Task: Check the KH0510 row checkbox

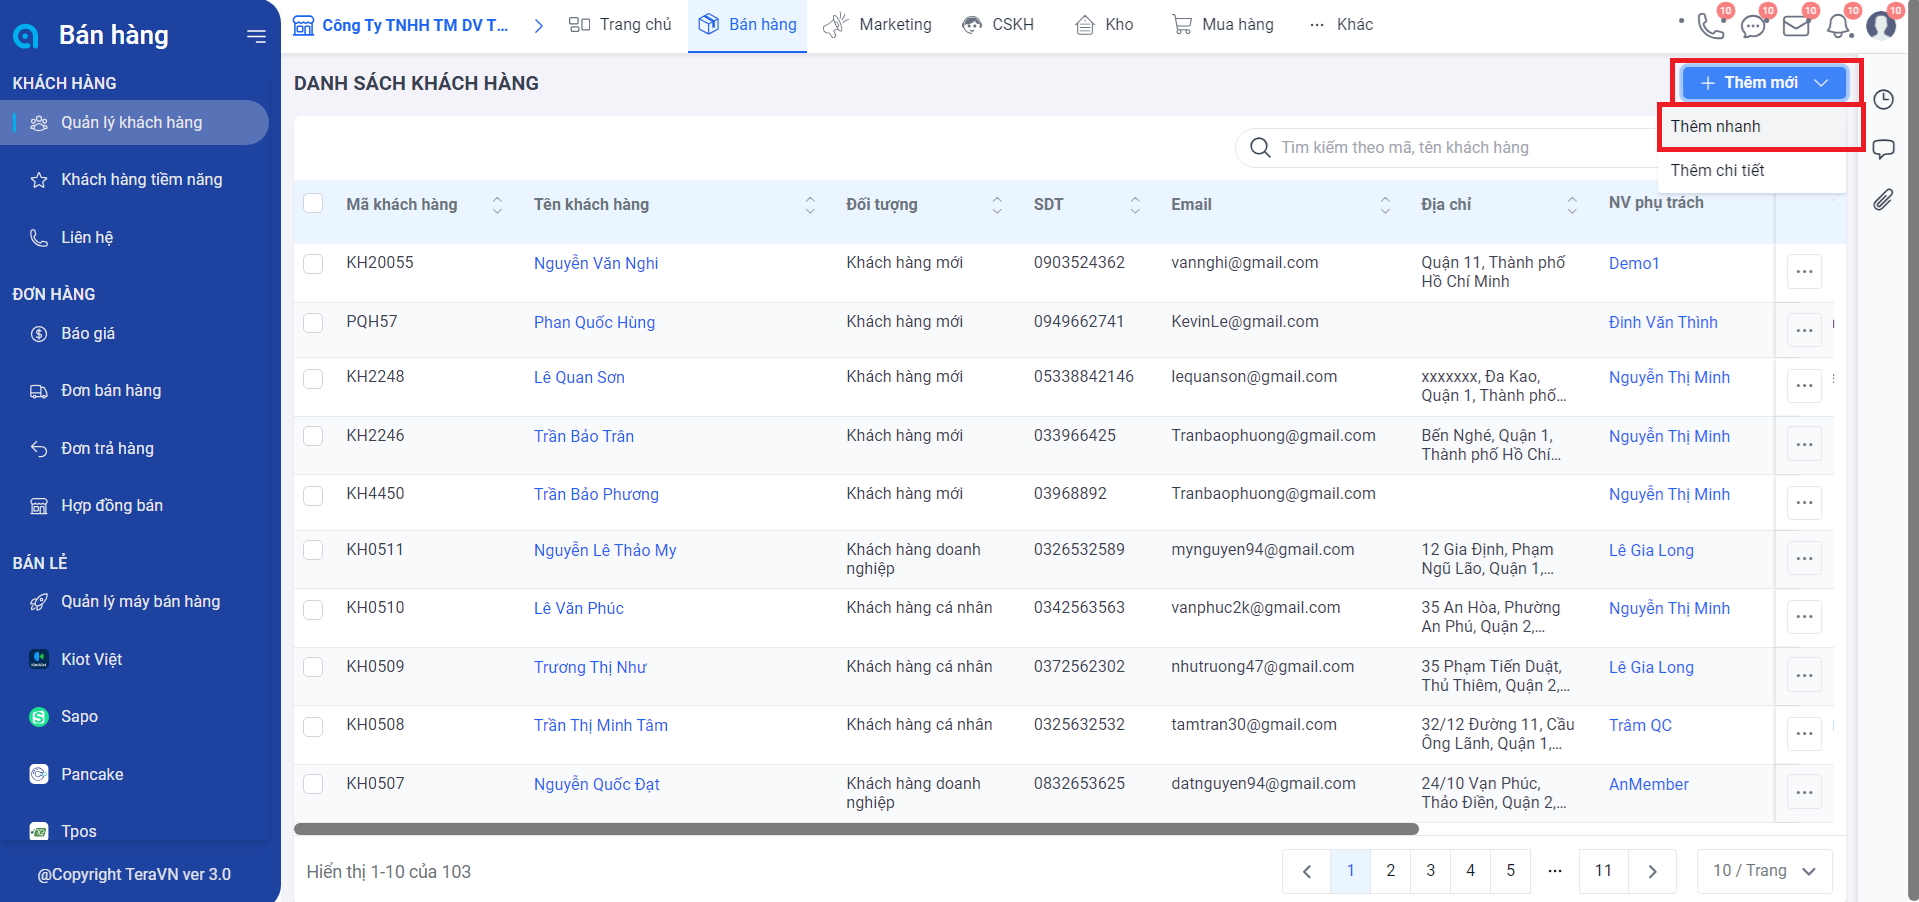Action: pyautogui.click(x=313, y=609)
